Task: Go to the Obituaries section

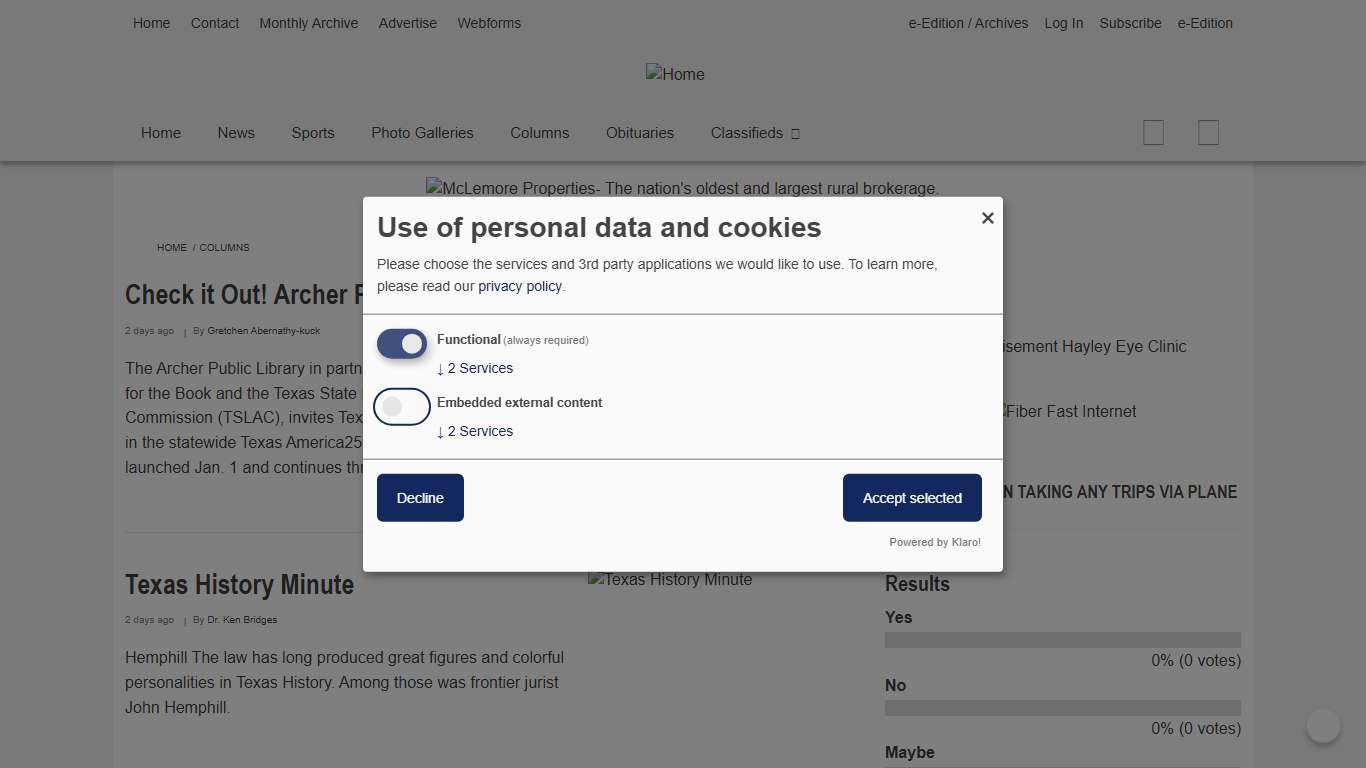Action: pos(640,133)
